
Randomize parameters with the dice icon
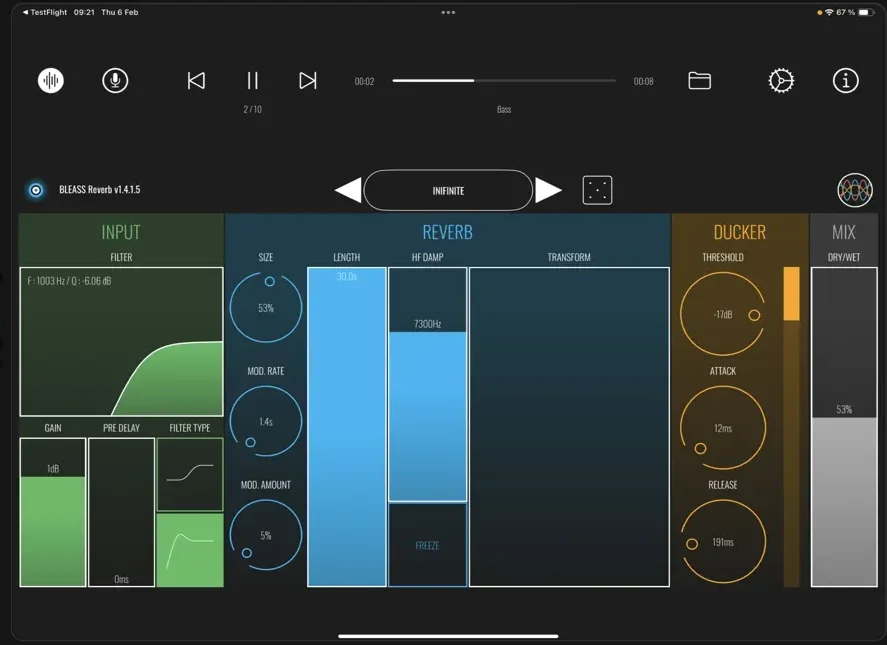(x=597, y=190)
